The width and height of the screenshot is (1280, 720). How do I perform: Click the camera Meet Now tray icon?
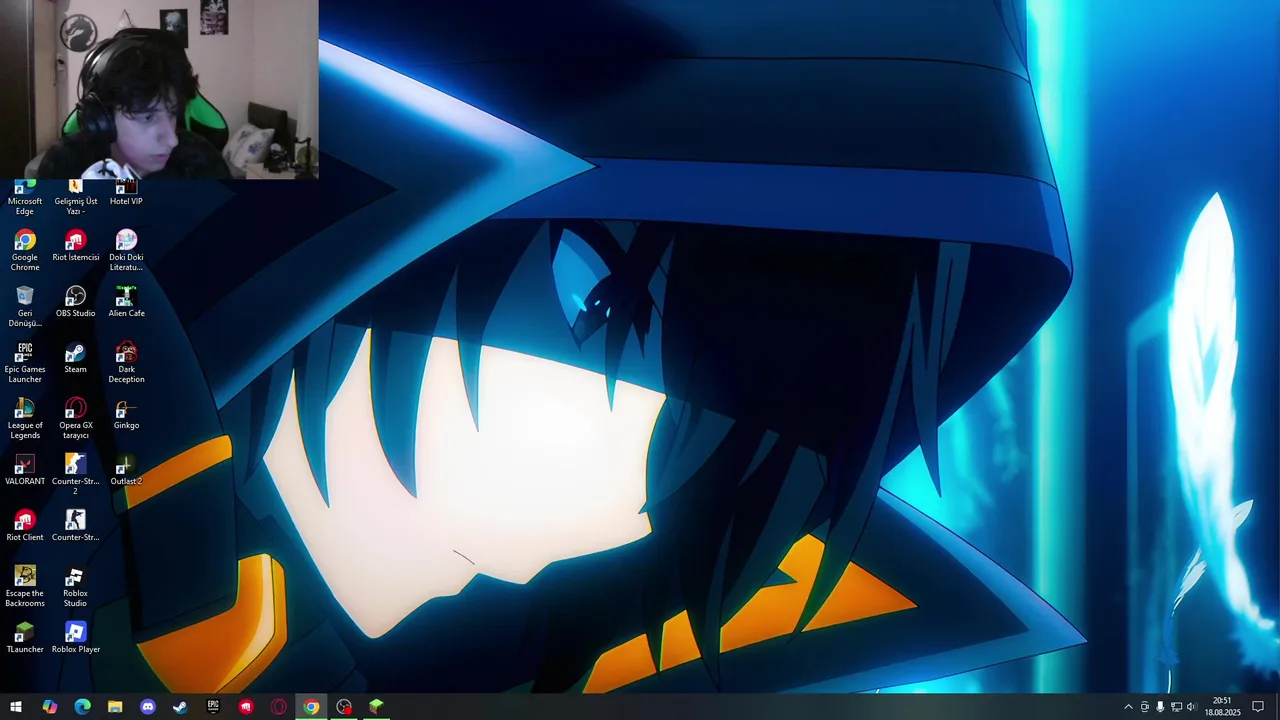click(1145, 707)
